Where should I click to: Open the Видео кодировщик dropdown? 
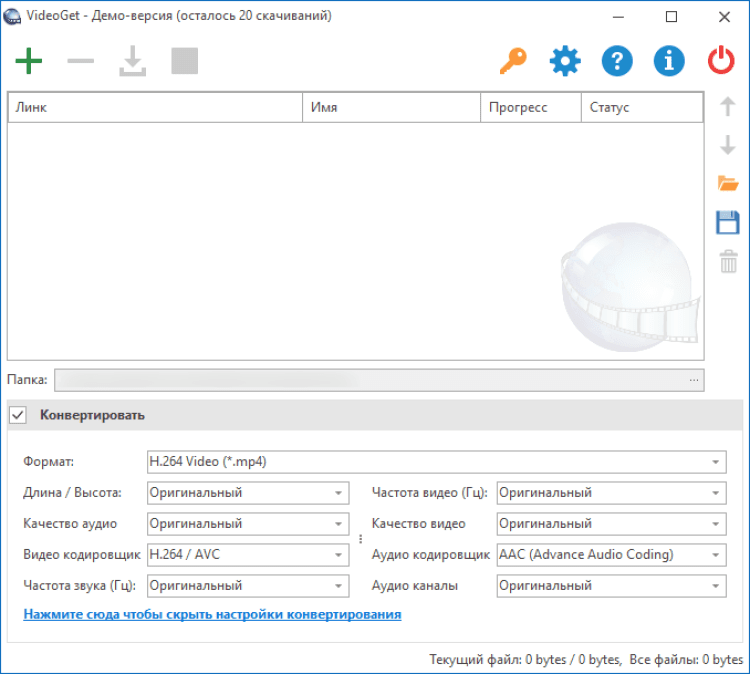pyautogui.click(x=248, y=555)
